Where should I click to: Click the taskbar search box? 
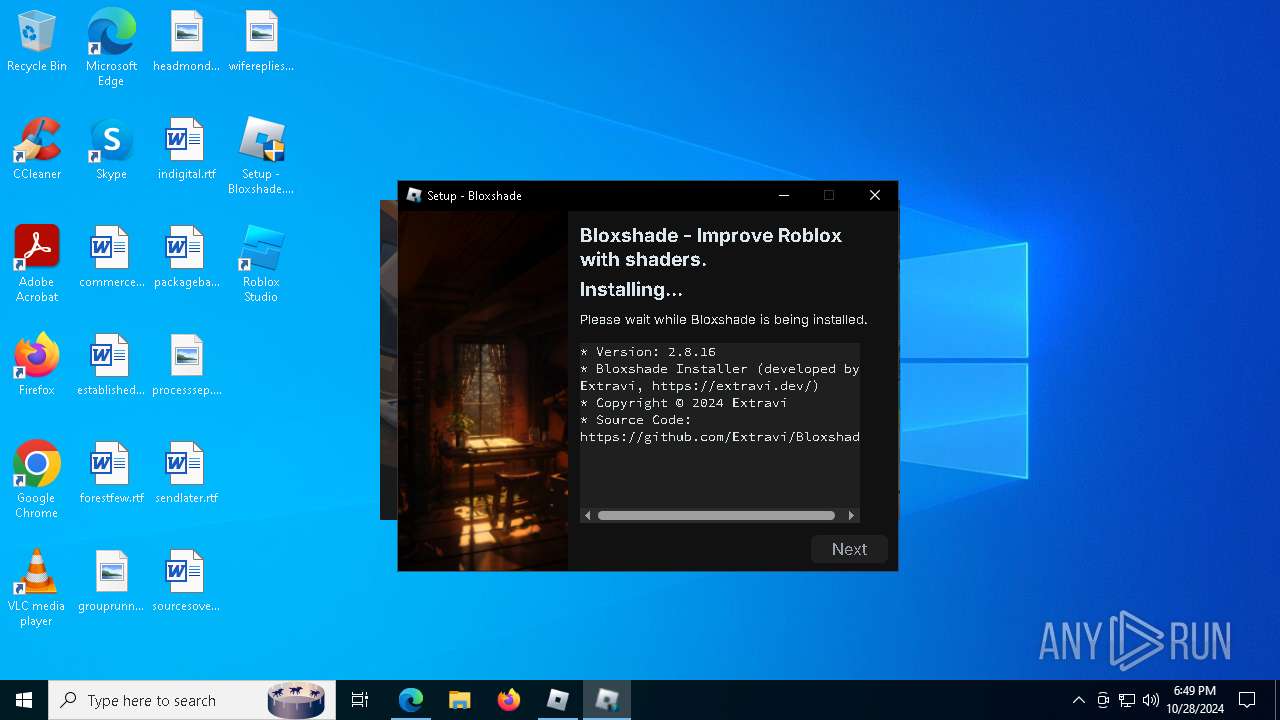coord(190,700)
